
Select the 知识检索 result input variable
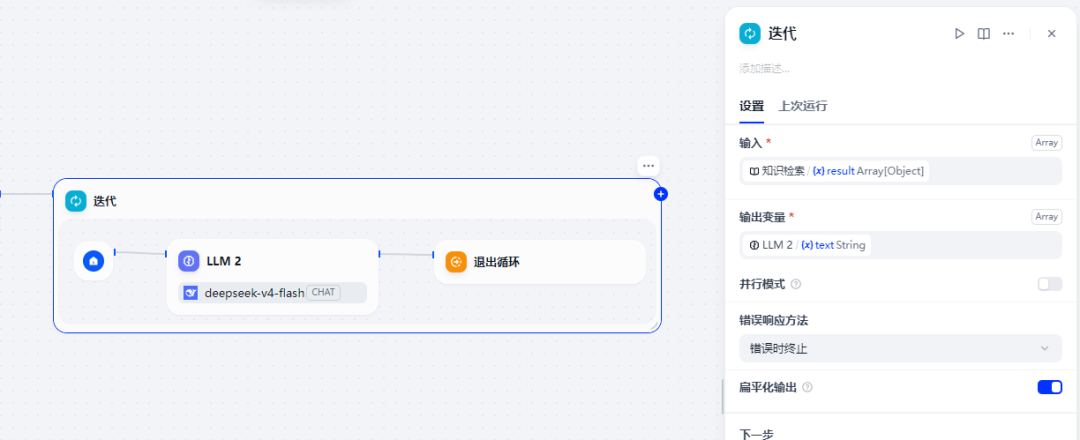(x=836, y=171)
